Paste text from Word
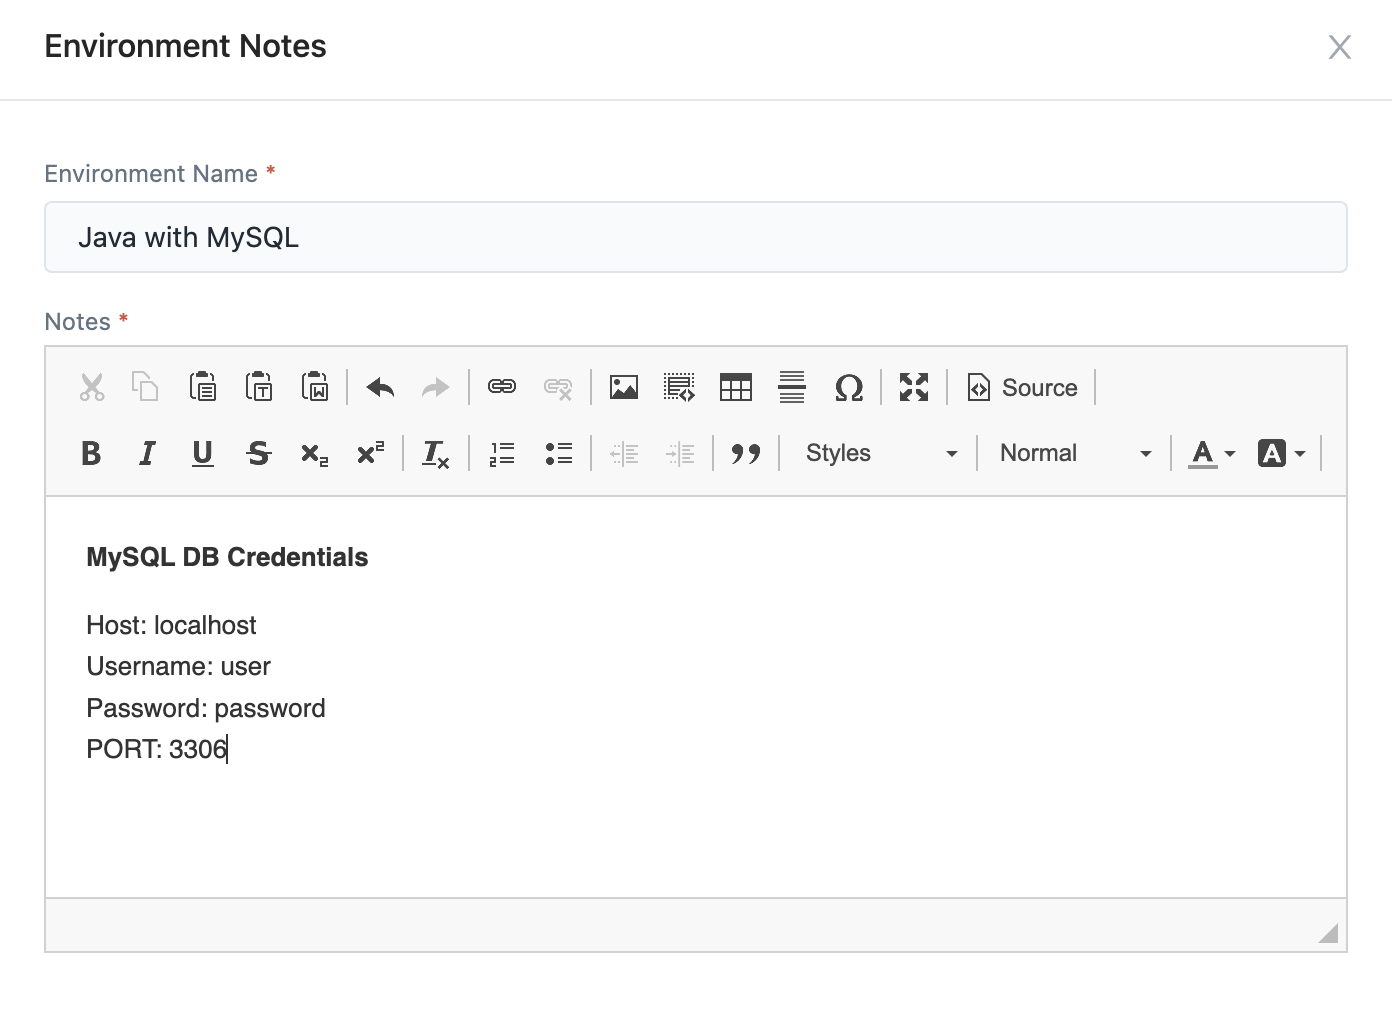The image size is (1392, 1024). click(315, 387)
